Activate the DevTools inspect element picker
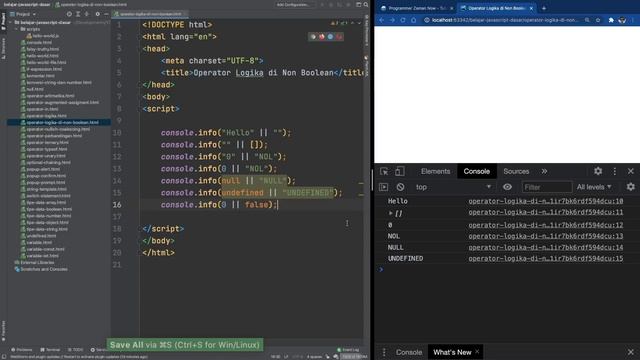This screenshot has width=640, height=360. [x=384, y=171]
